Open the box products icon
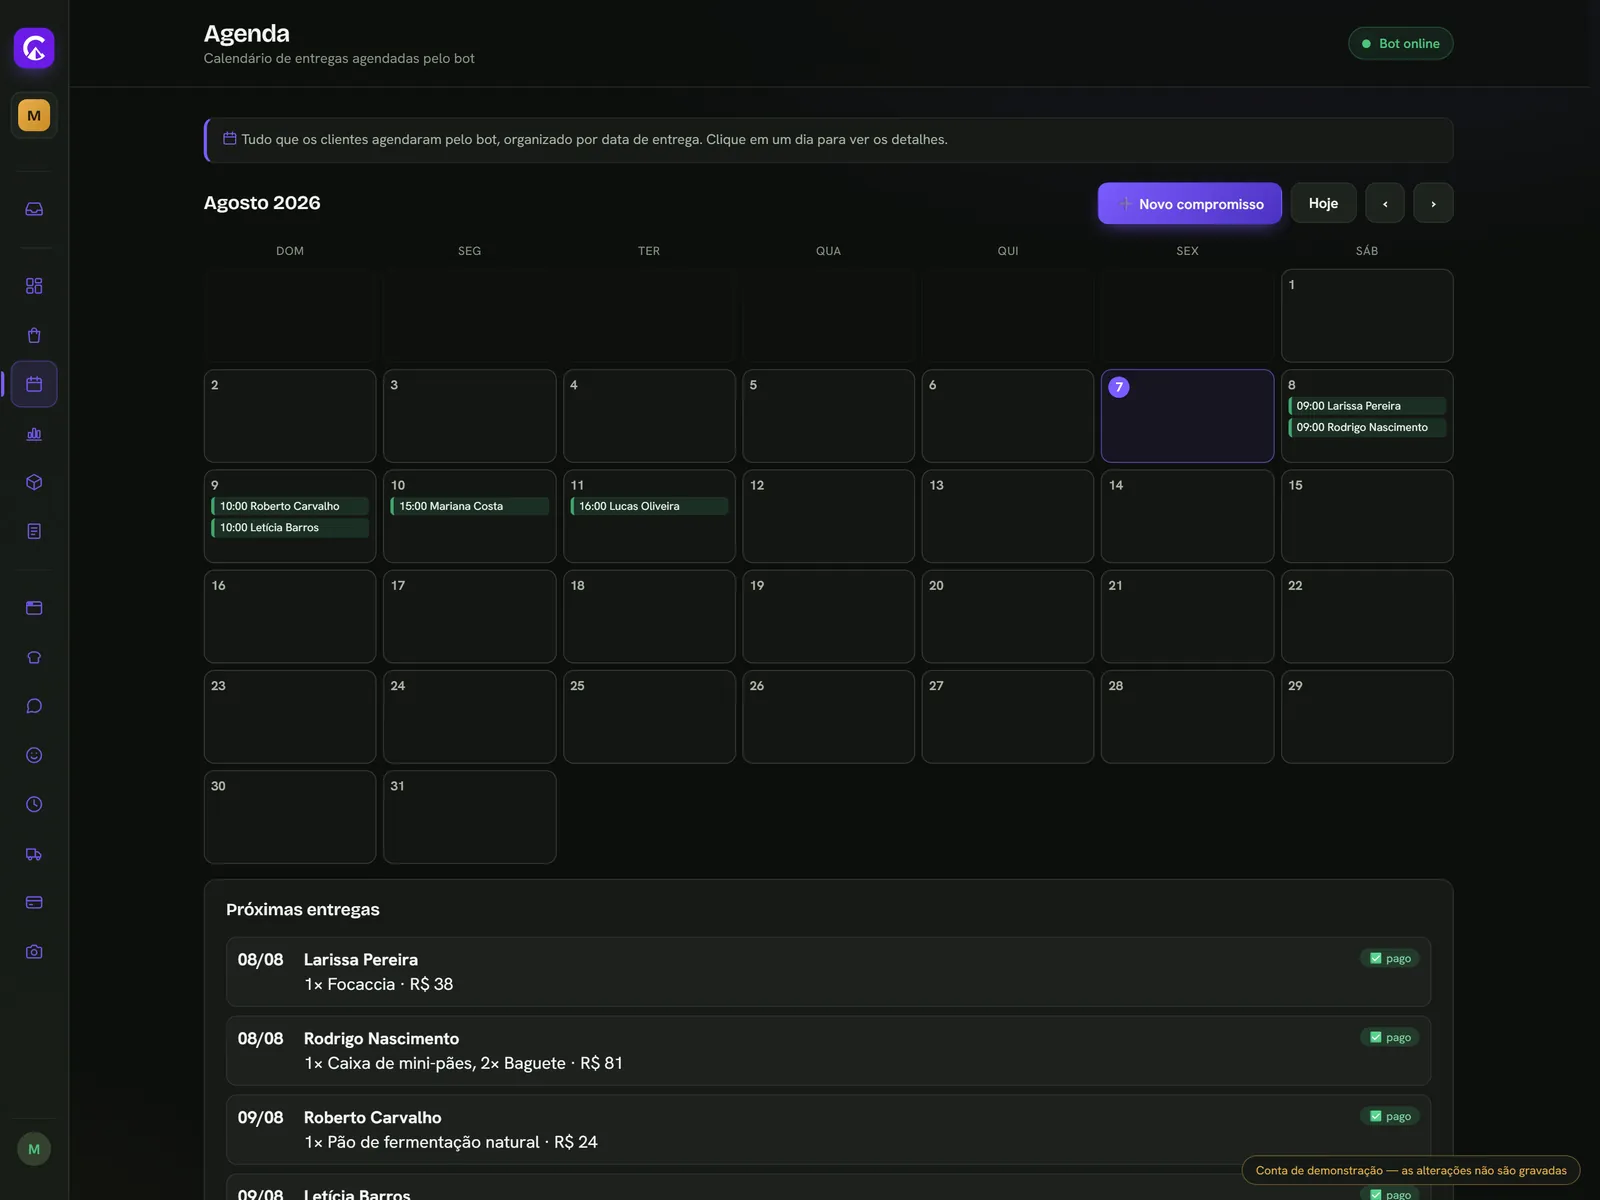Image resolution: width=1600 pixels, height=1200 pixels. pos(34,482)
